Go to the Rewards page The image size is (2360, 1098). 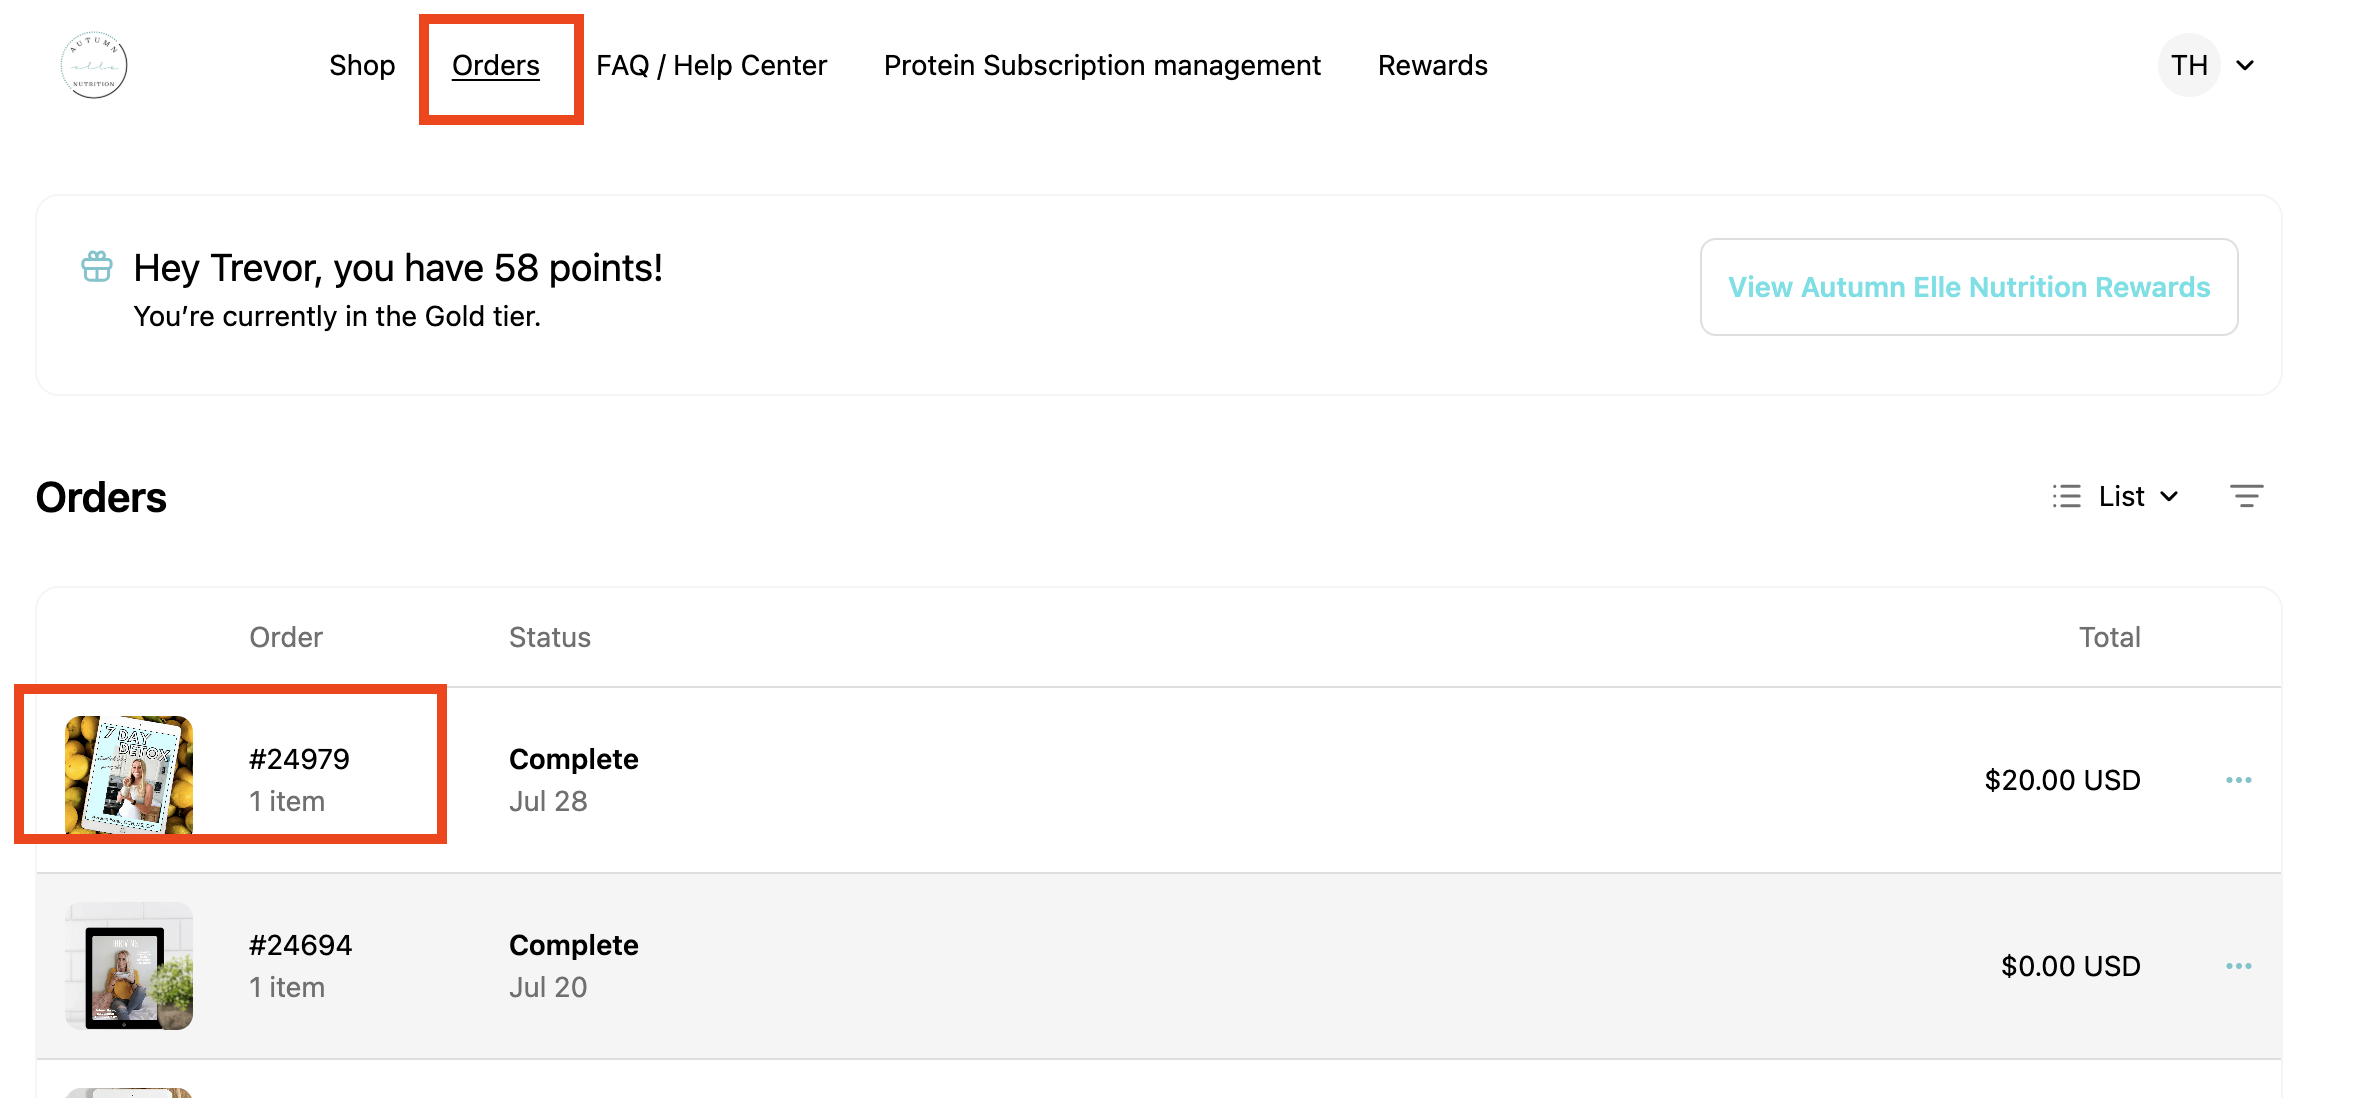click(1433, 65)
